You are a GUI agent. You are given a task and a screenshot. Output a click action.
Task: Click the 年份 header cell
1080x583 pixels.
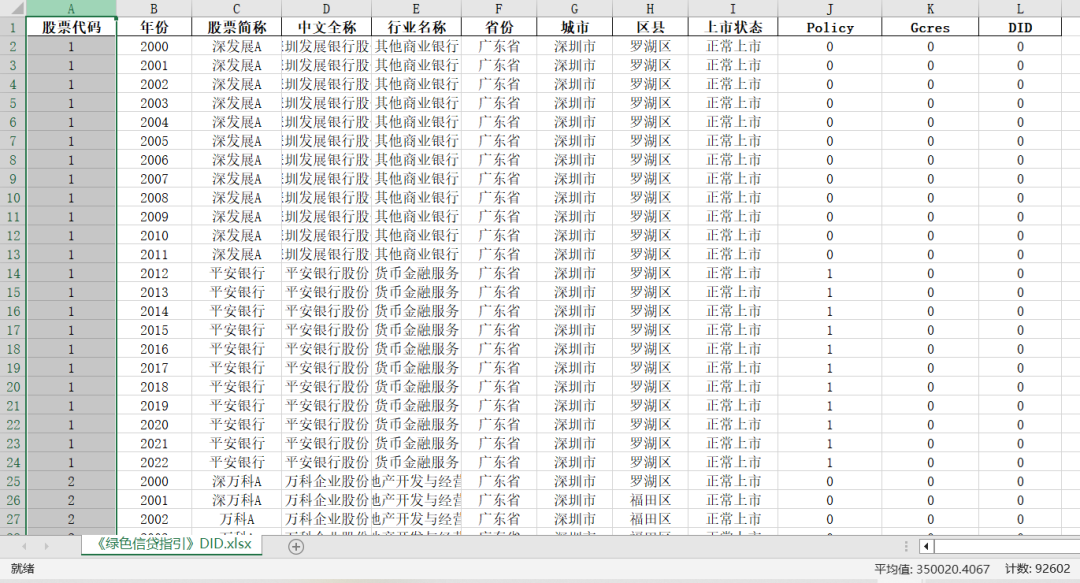154,28
